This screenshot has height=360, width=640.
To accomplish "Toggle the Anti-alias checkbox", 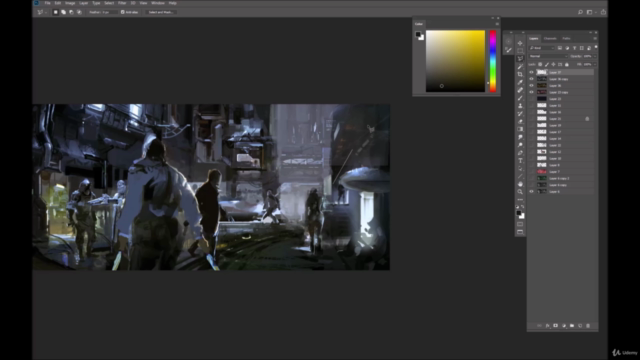I will point(122,12).
